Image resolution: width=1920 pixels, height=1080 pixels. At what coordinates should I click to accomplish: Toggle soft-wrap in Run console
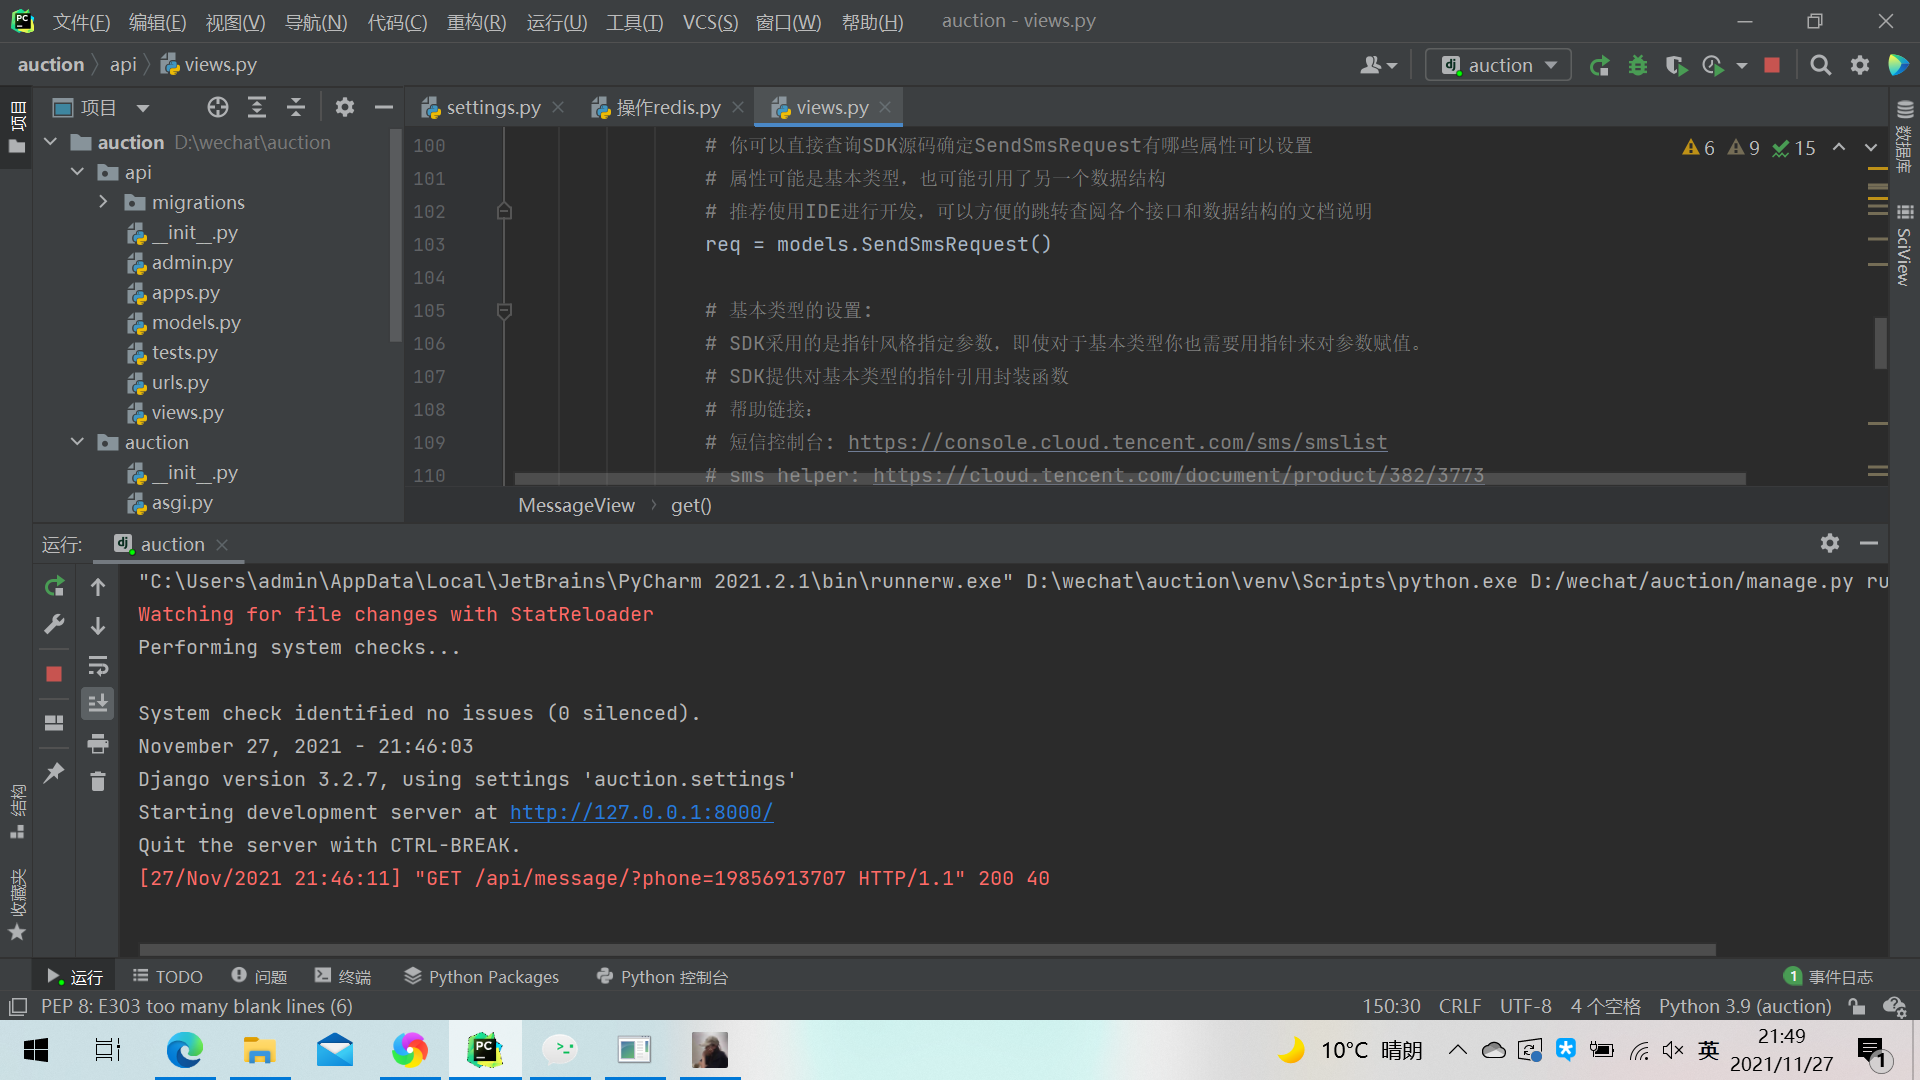pyautogui.click(x=98, y=666)
